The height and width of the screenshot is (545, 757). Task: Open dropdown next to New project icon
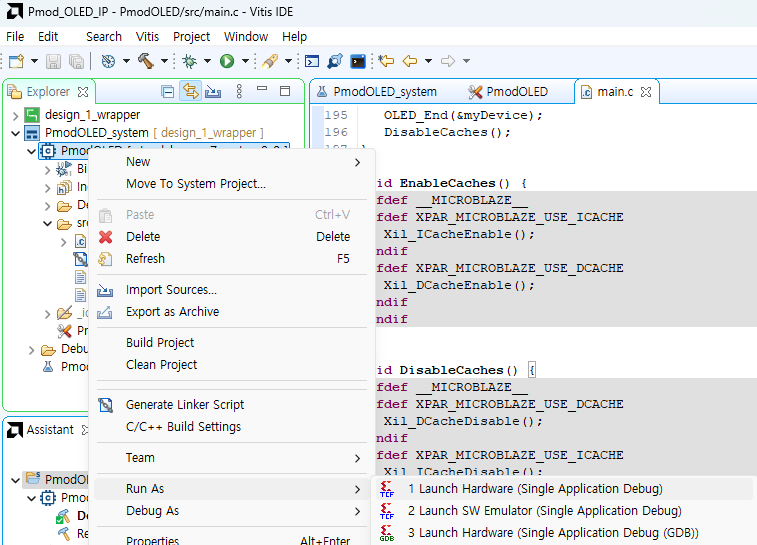coord(34,61)
